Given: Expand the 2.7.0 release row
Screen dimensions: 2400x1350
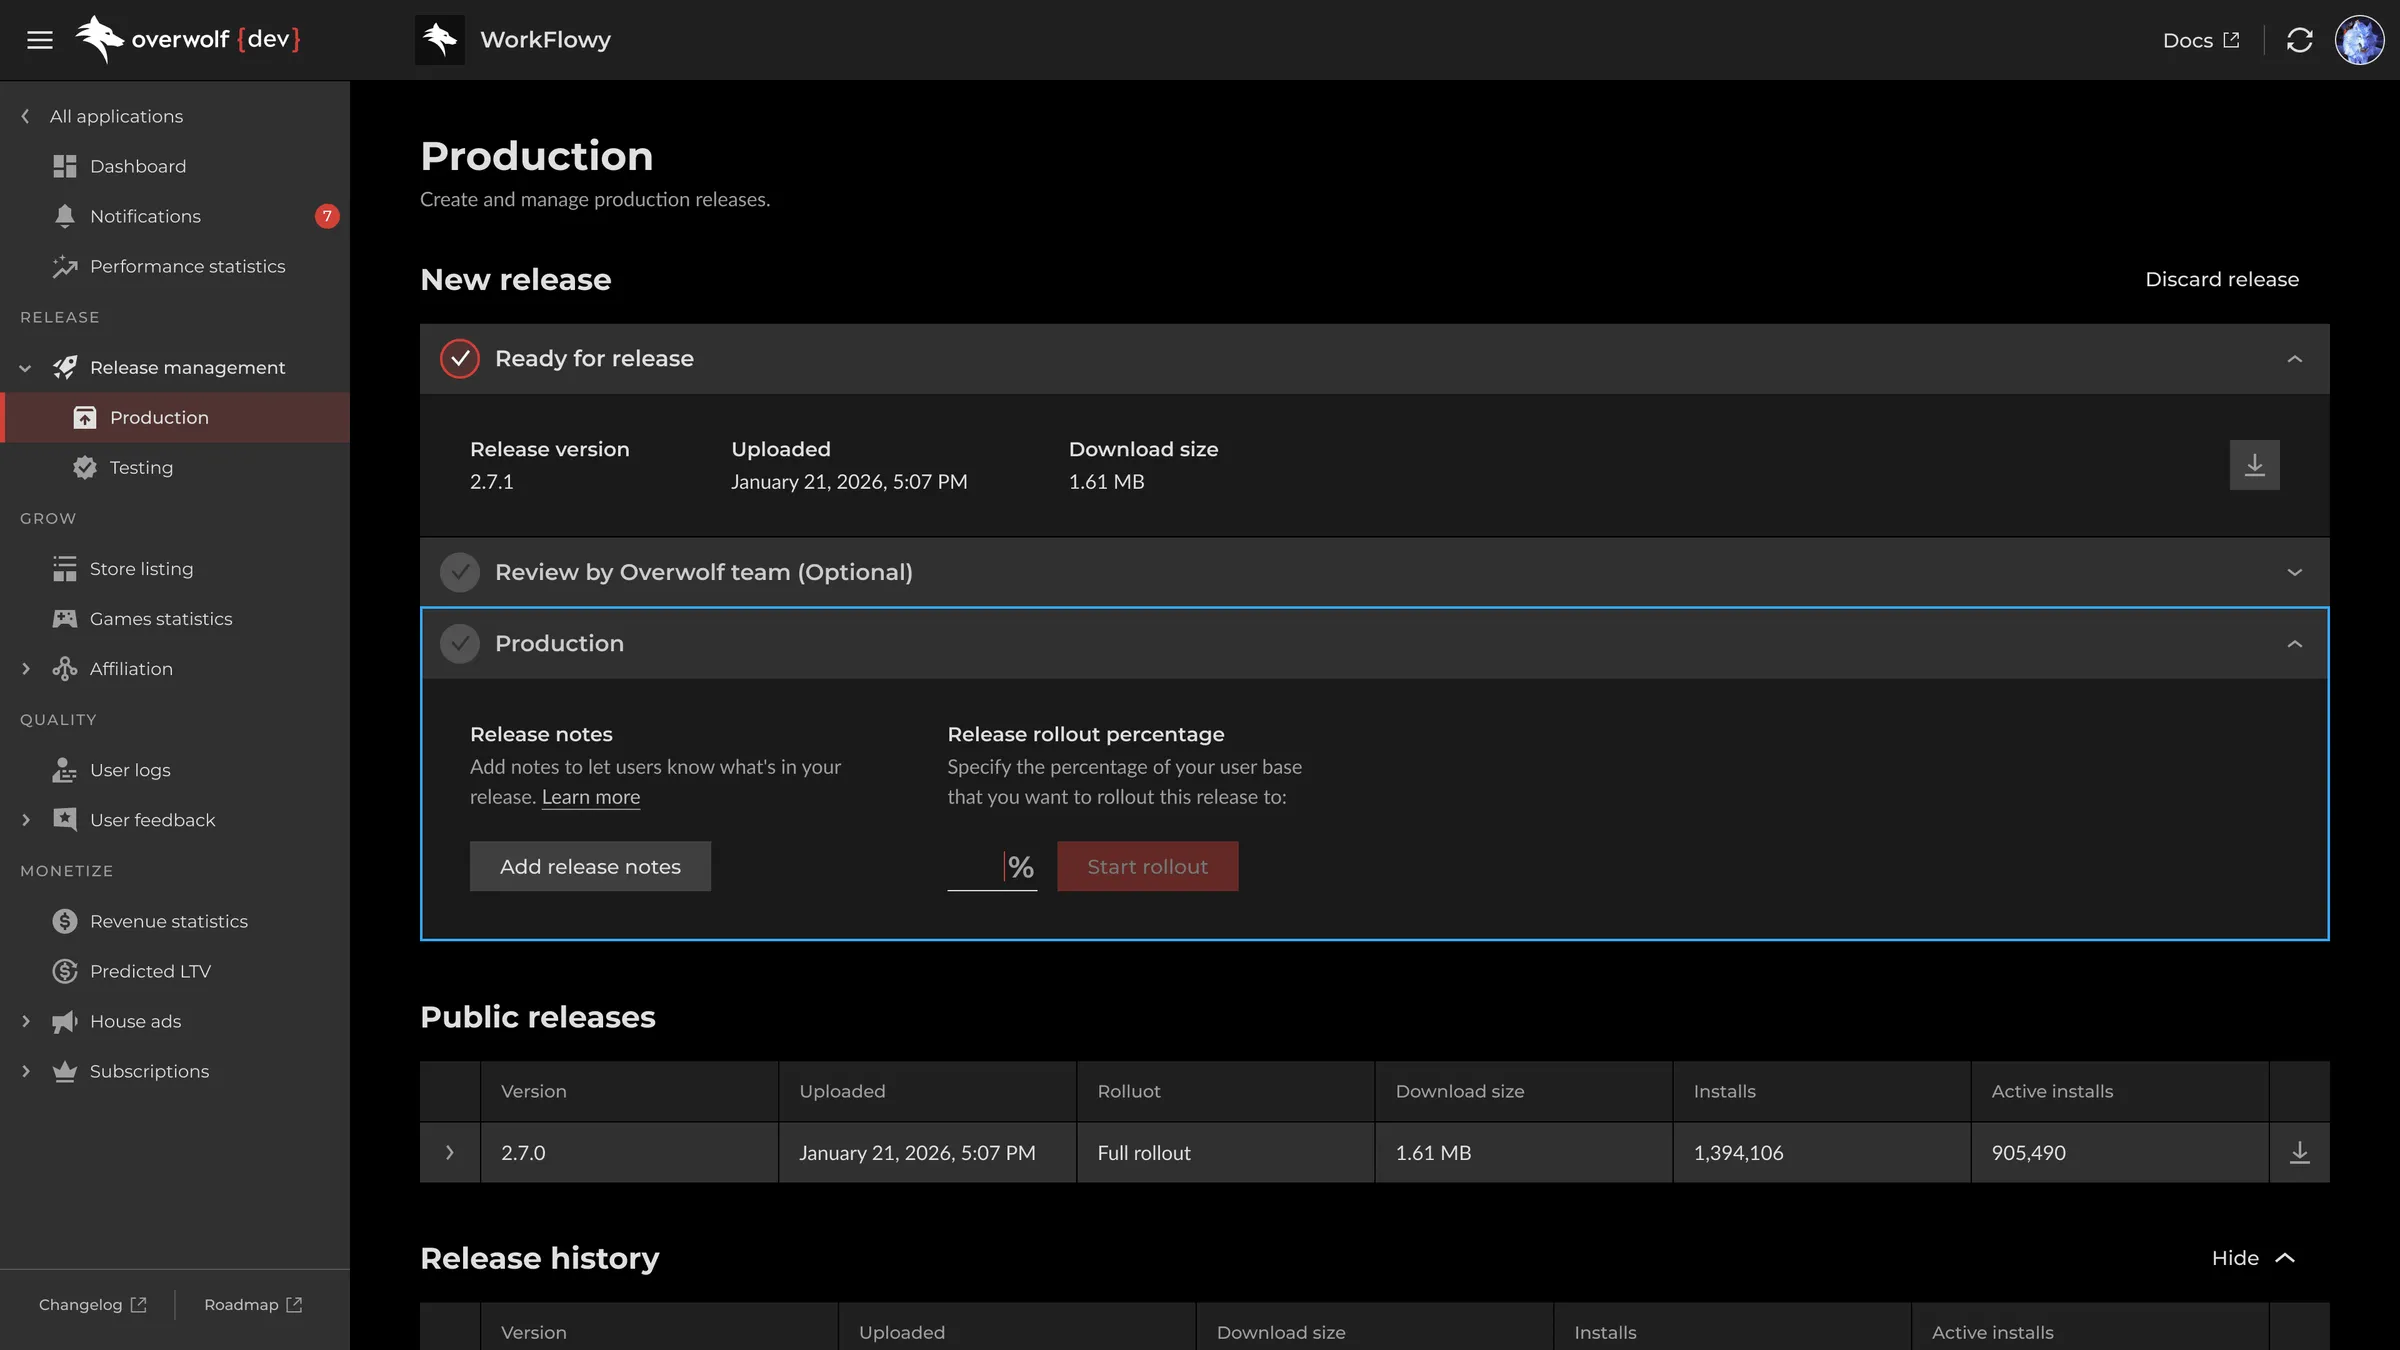Looking at the screenshot, I should coord(450,1152).
